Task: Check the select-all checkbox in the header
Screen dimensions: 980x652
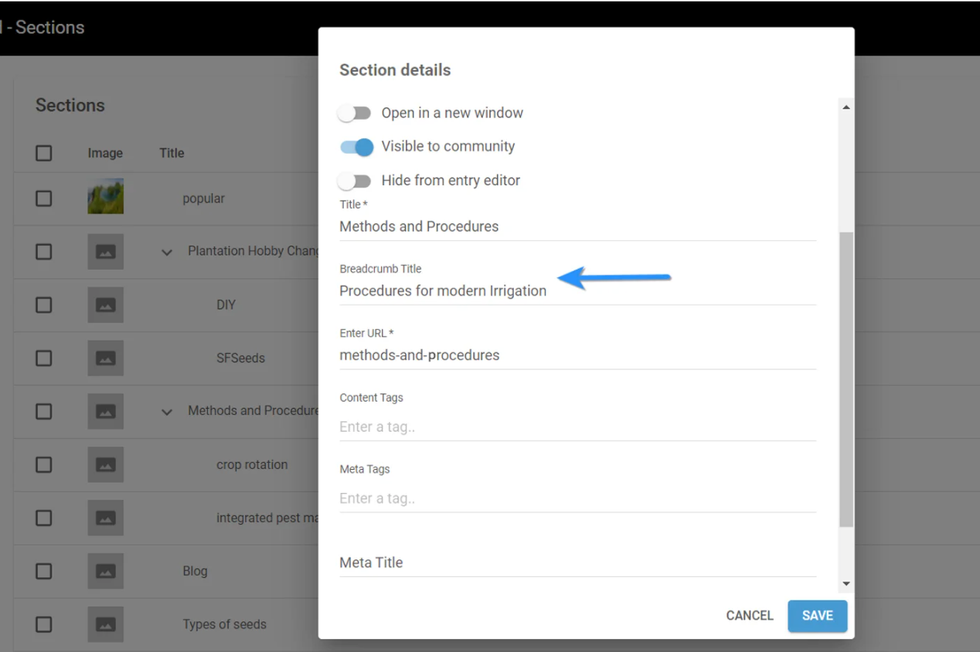Action: pyautogui.click(x=44, y=152)
